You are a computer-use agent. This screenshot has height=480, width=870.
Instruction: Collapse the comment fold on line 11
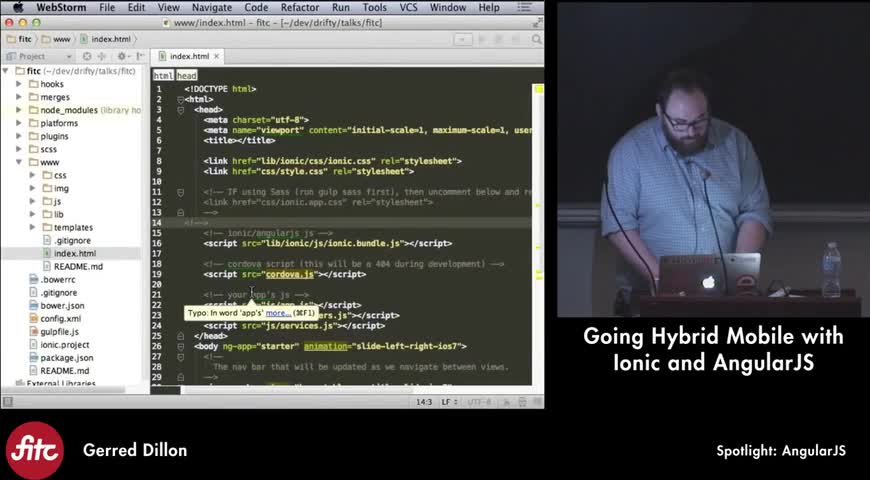pyautogui.click(x=180, y=192)
